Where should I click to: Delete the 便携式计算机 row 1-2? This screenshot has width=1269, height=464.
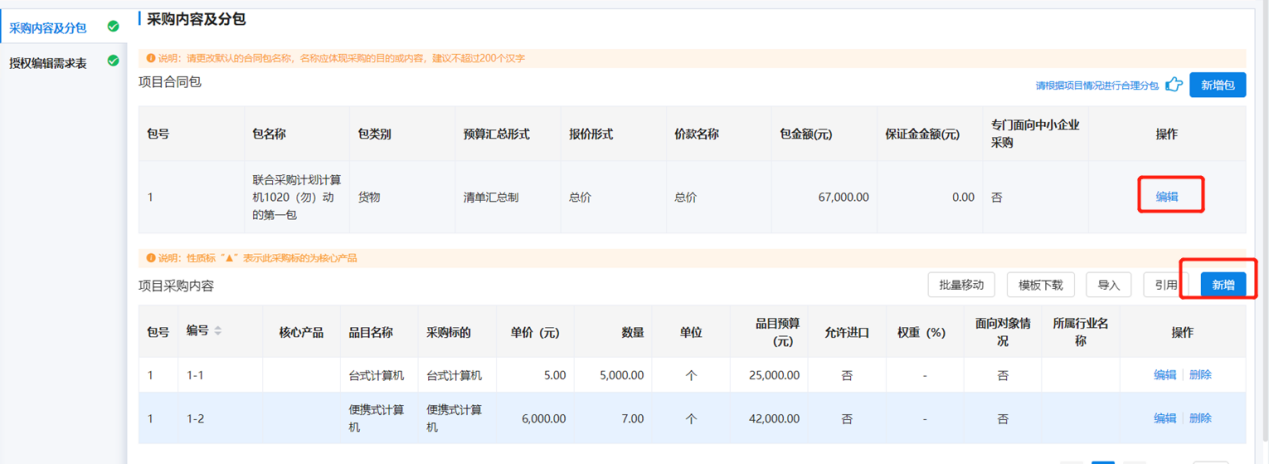coord(1200,418)
